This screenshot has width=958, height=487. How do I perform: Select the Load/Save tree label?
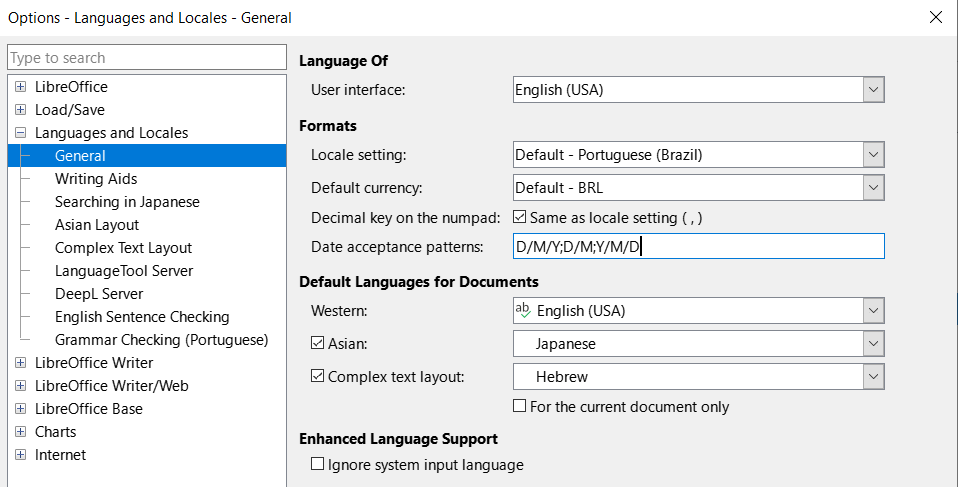[70, 110]
